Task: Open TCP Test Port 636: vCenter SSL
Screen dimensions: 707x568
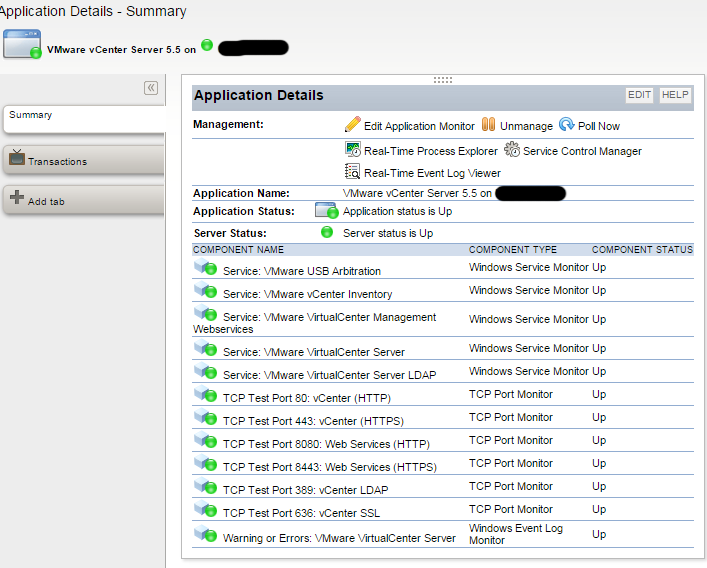Action: click(x=302, y=513)
